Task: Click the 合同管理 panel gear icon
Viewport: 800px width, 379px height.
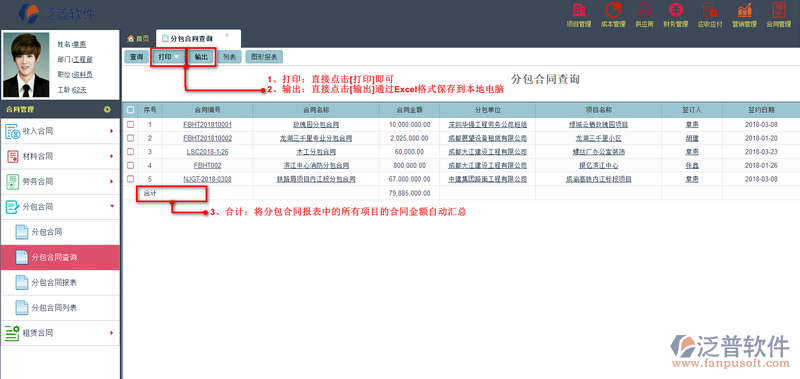Action: pyautogui.click(x=107, y=109)
